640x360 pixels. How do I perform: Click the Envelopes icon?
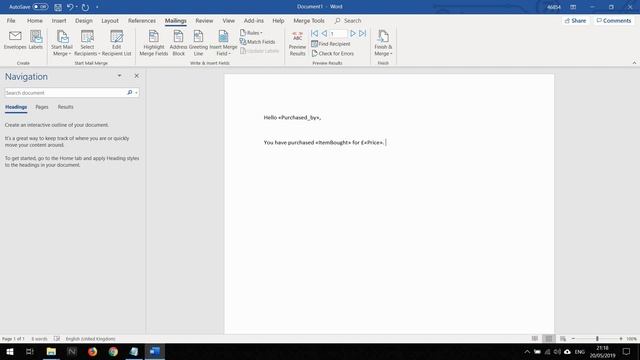[x=15, y=40]
